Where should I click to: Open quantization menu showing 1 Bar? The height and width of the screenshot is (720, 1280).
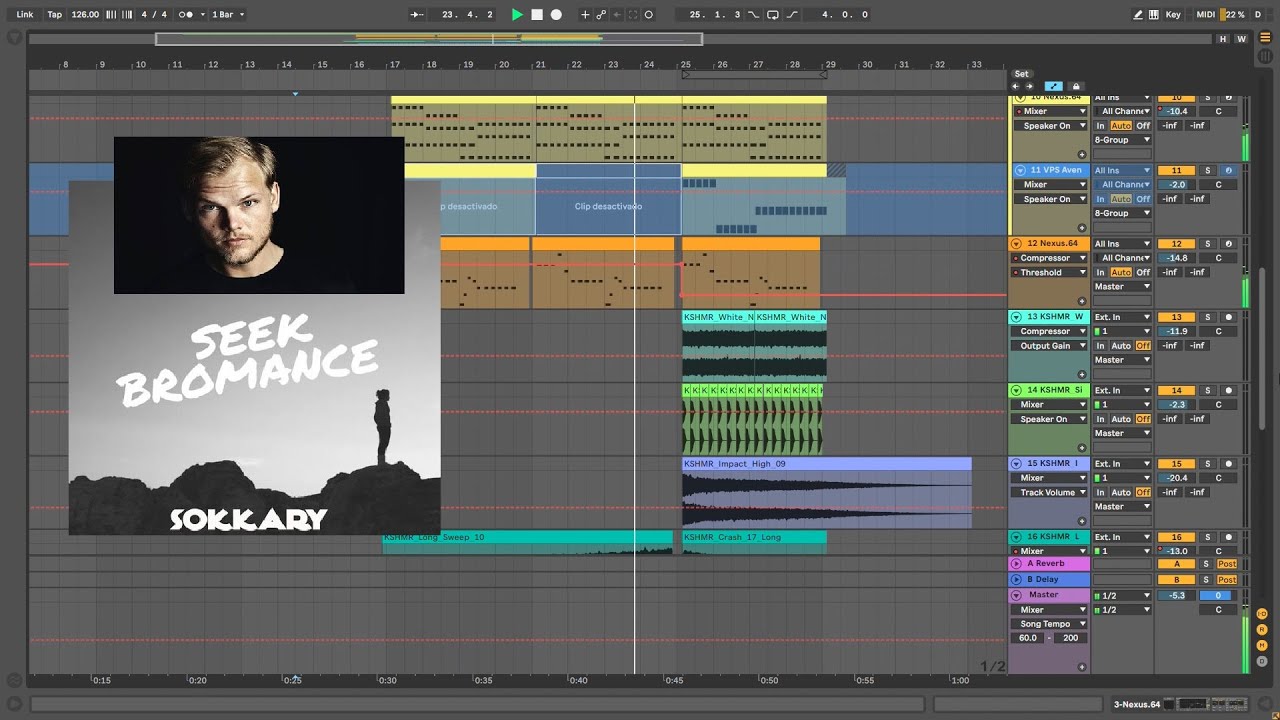point(228,15)
